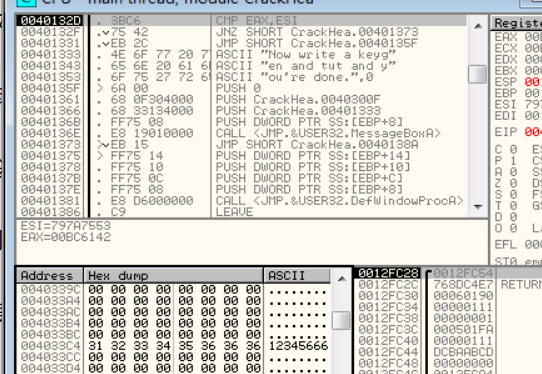Click stack value 00060190

click(463, 296)
